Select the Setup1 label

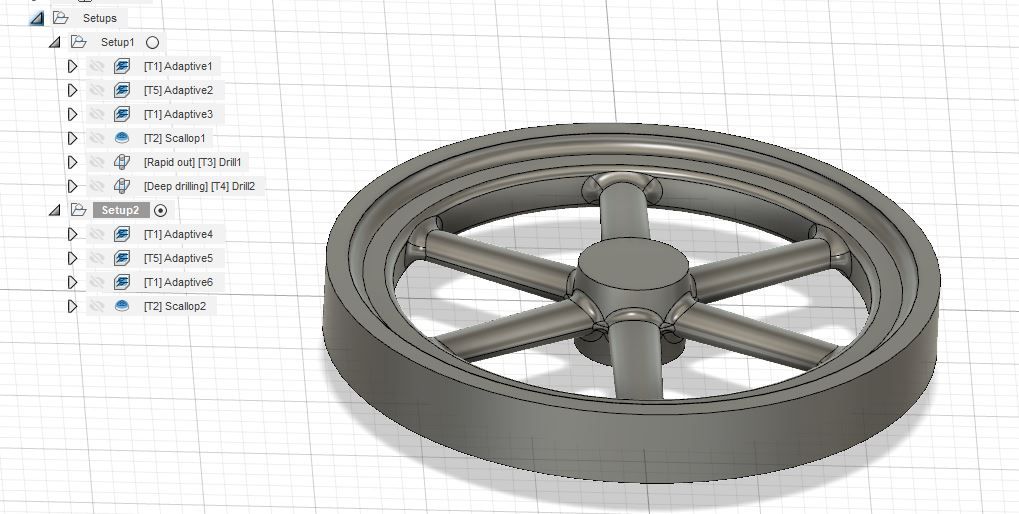(x=118, y=42)
